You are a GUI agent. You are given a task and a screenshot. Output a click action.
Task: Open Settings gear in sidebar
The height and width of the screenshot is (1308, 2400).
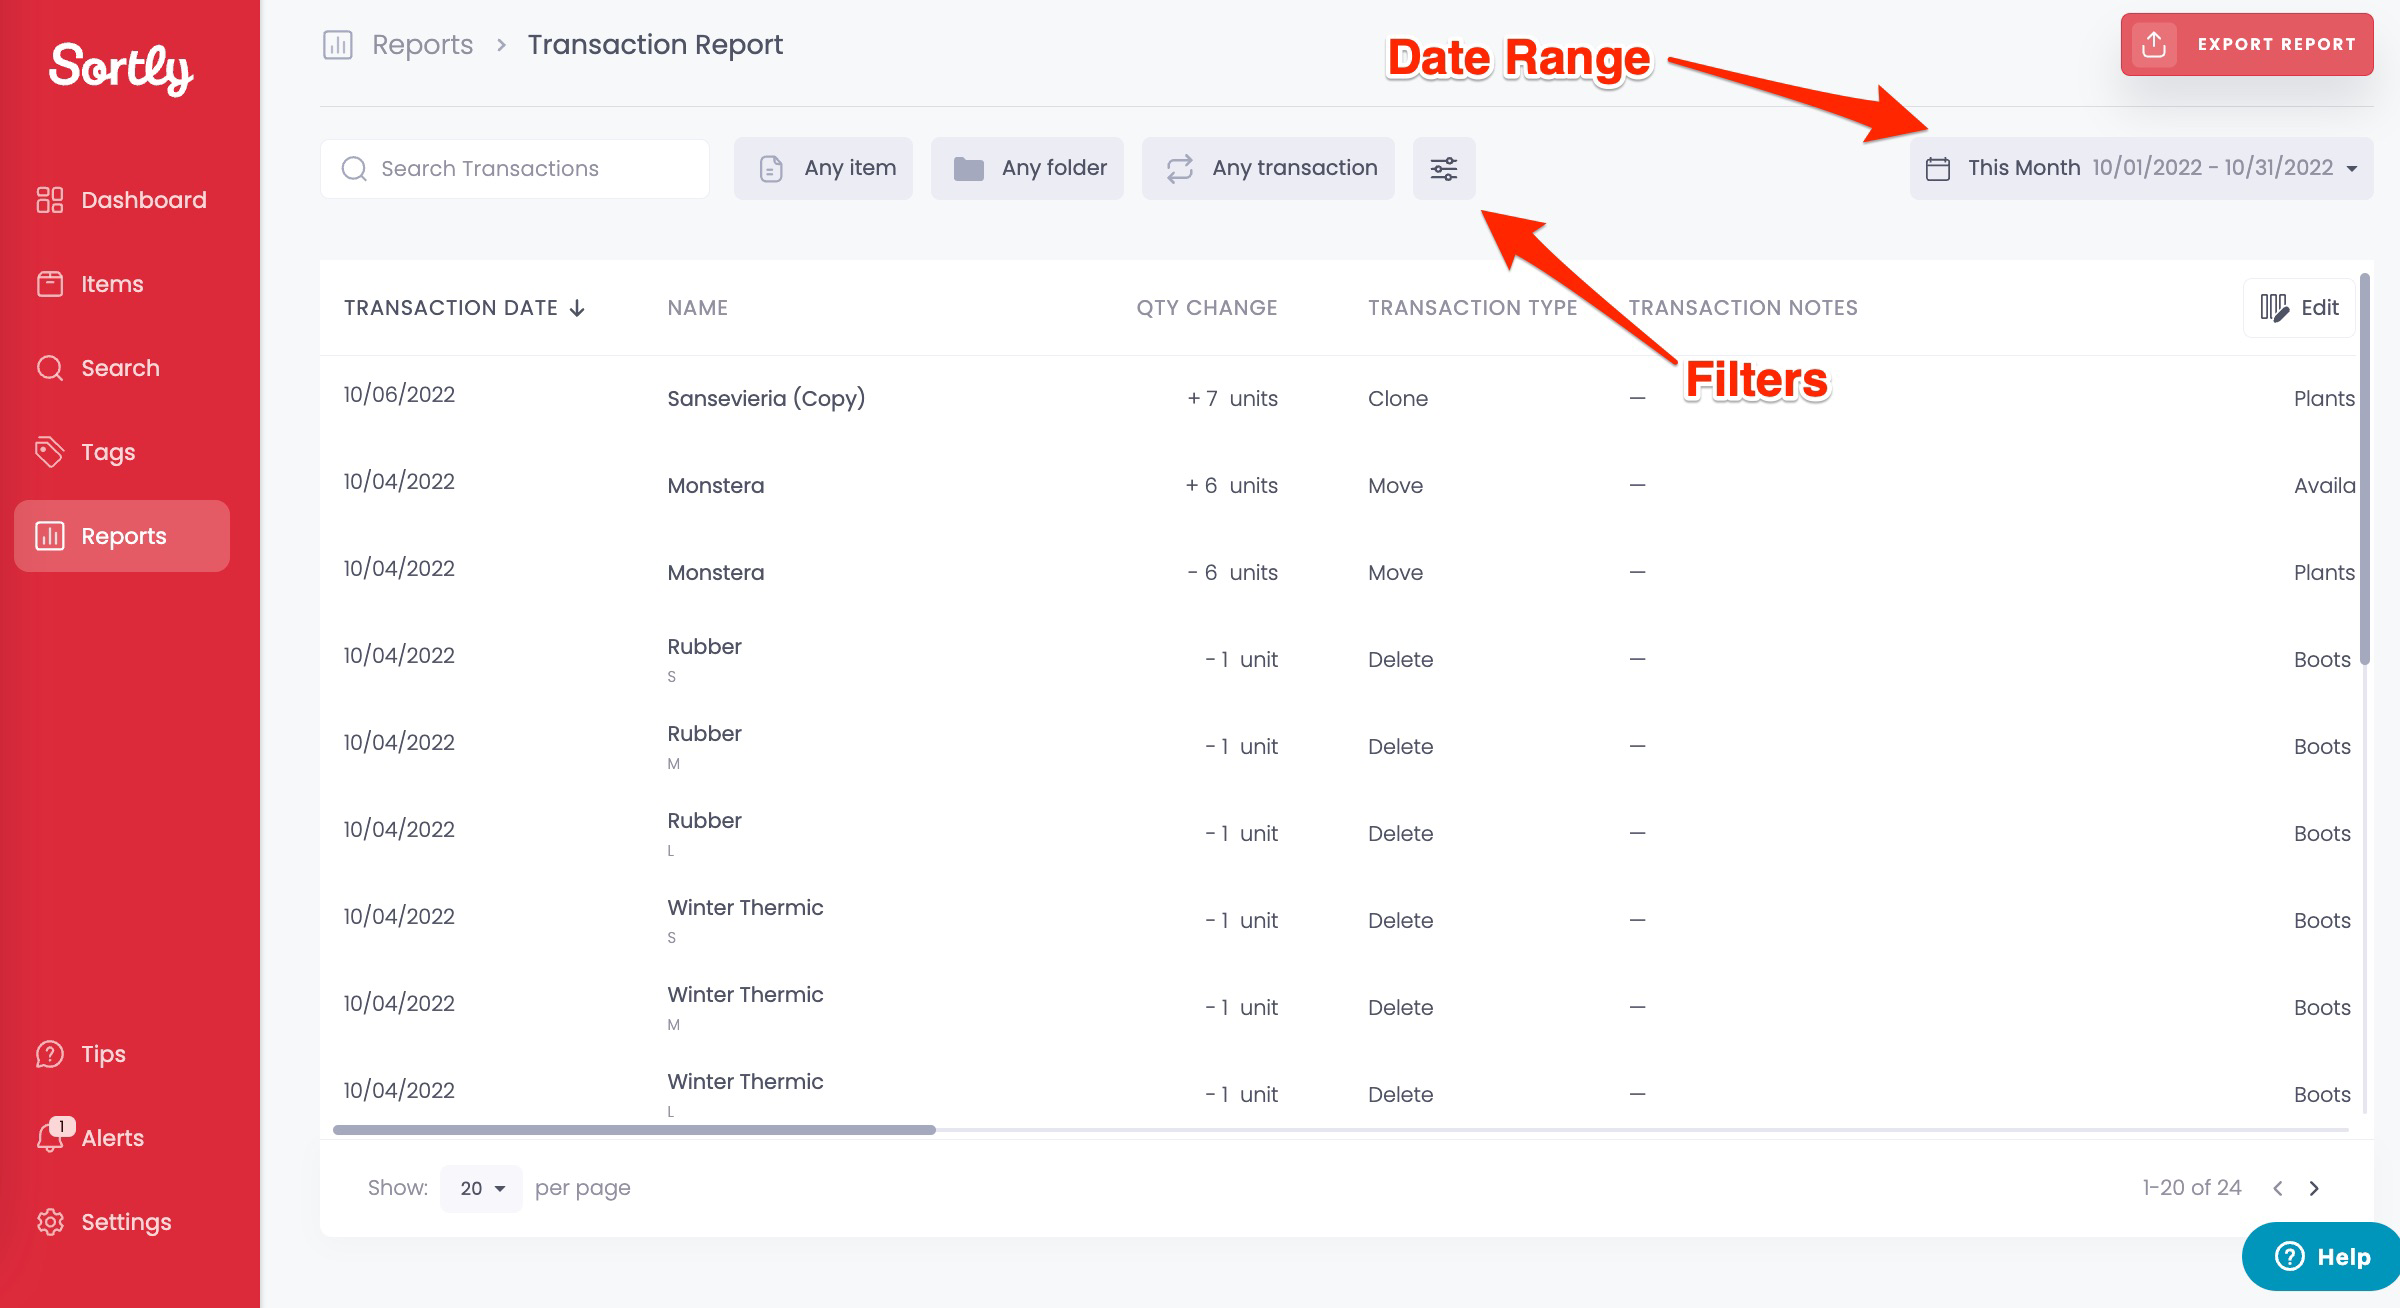click(x=50, y=1222)
